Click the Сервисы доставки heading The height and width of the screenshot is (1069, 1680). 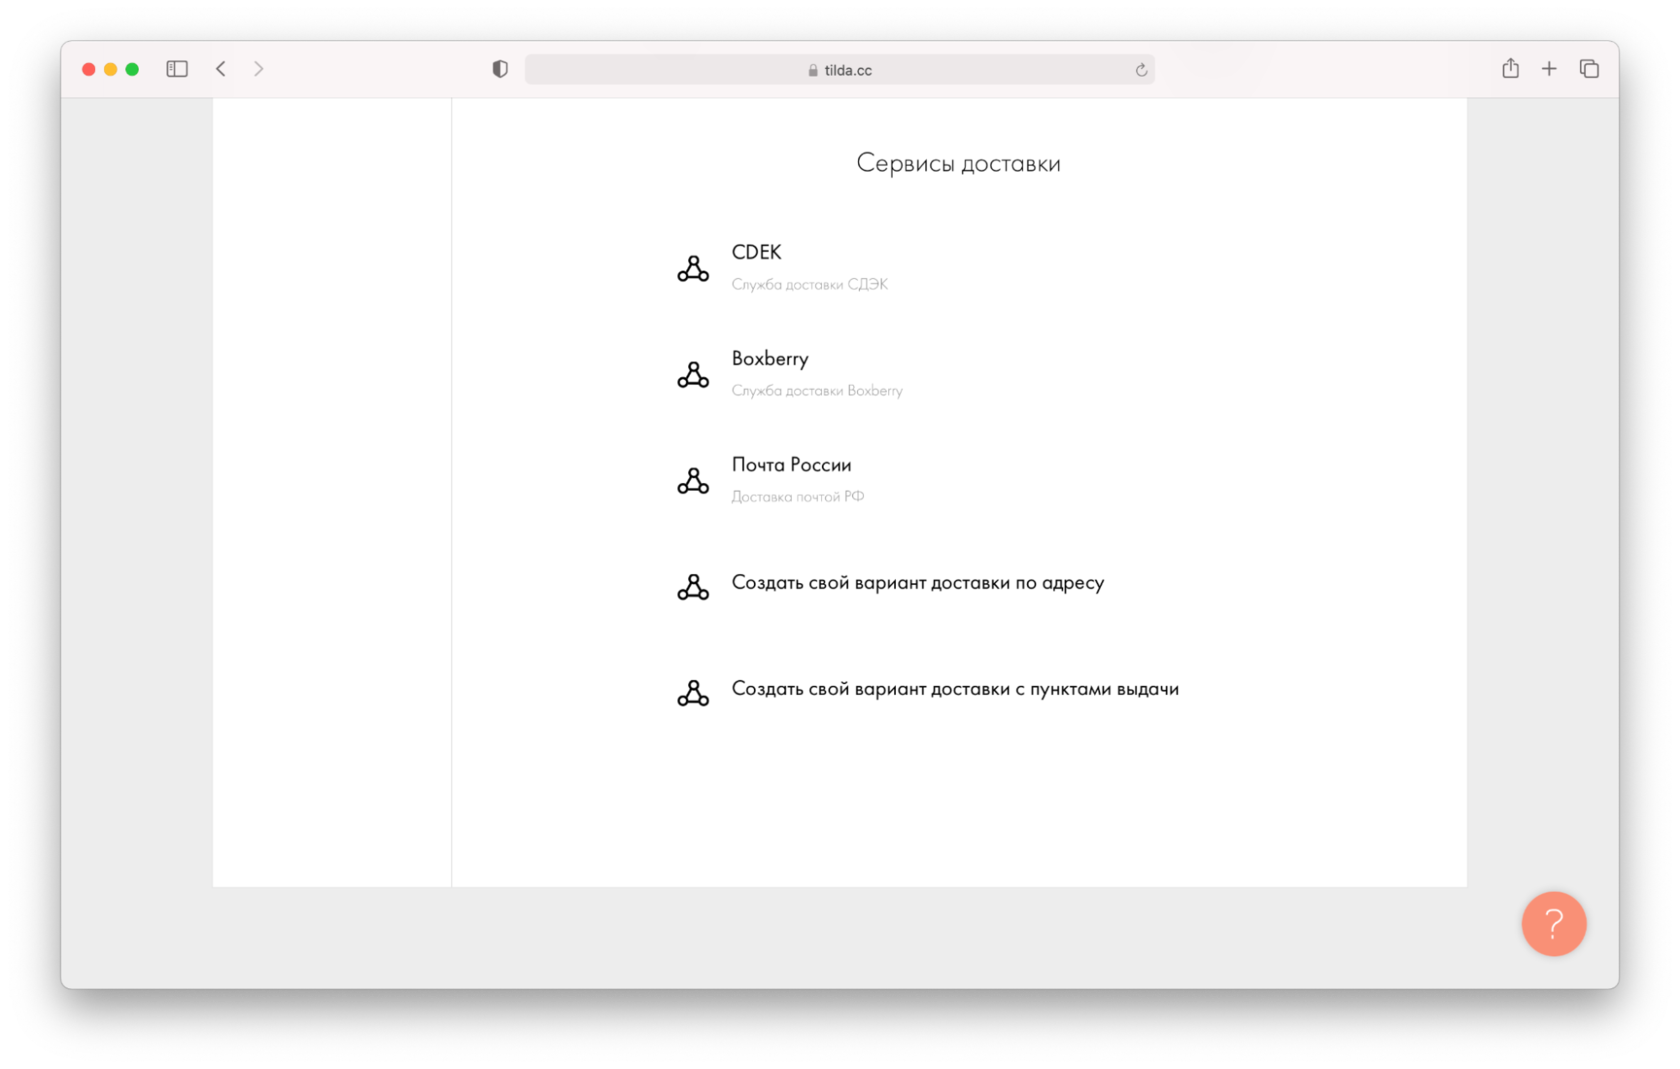(x=958, y=163)
